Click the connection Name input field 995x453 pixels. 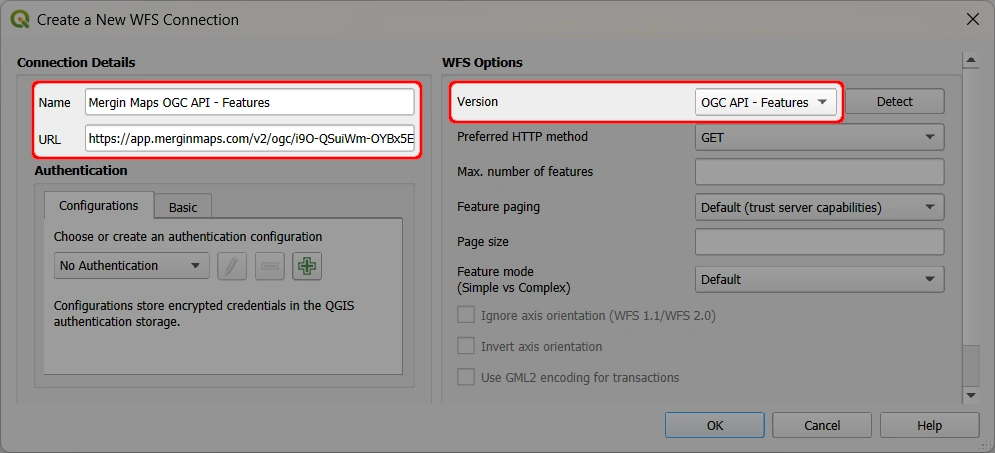[x=249, y=102]
